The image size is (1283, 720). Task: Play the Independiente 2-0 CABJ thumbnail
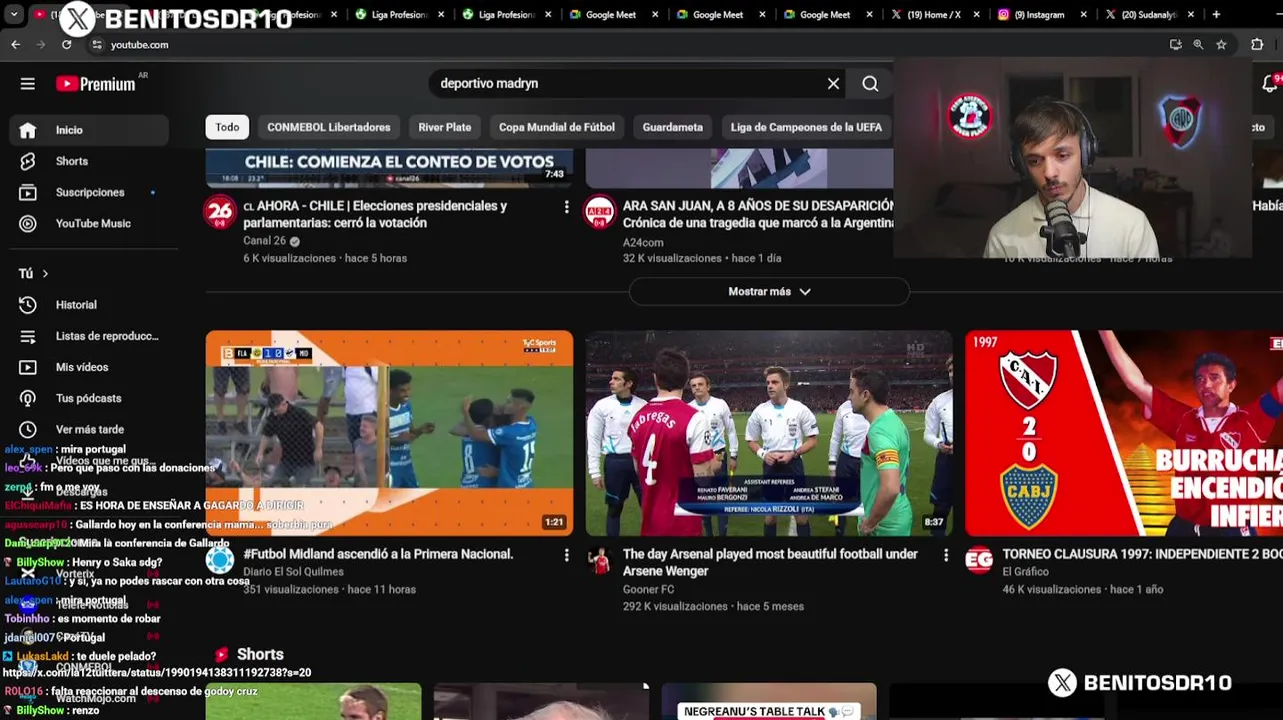[x=1124, y=433]
